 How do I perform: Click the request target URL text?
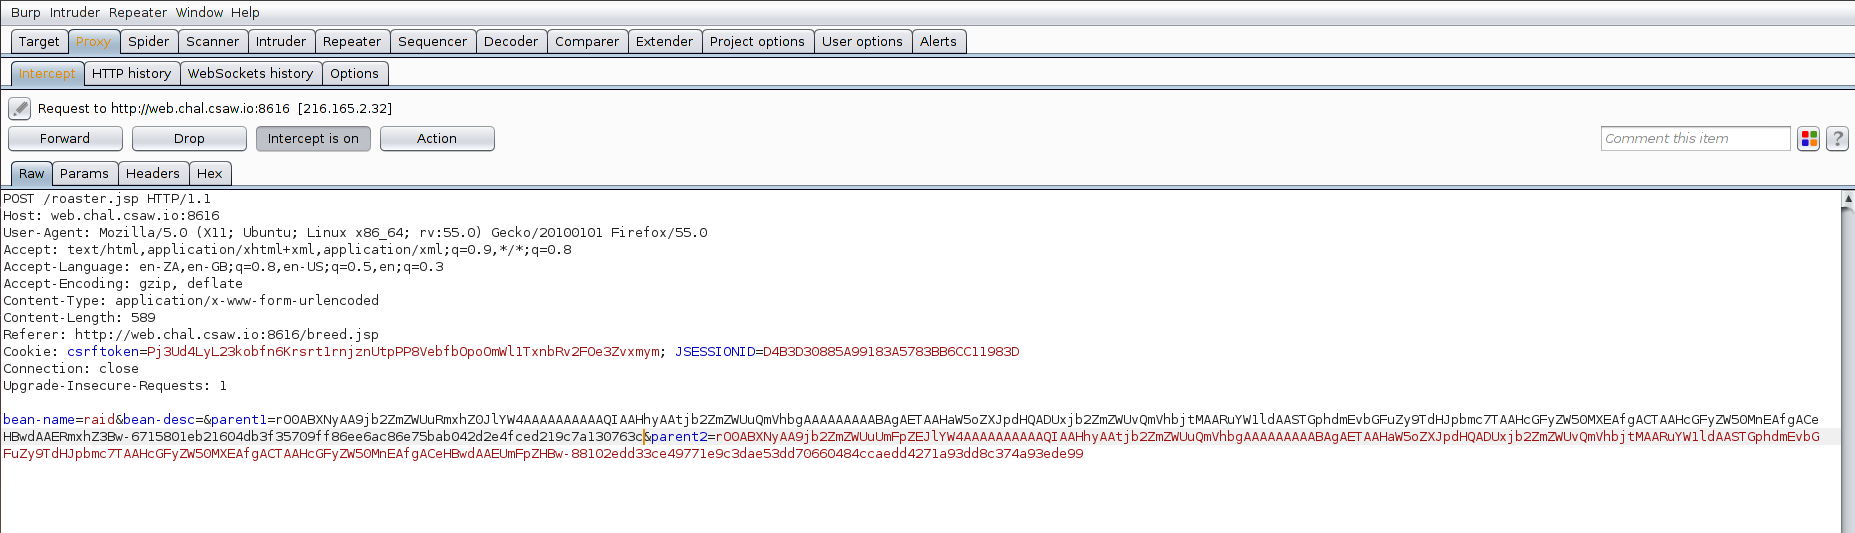tap(200, 108)
